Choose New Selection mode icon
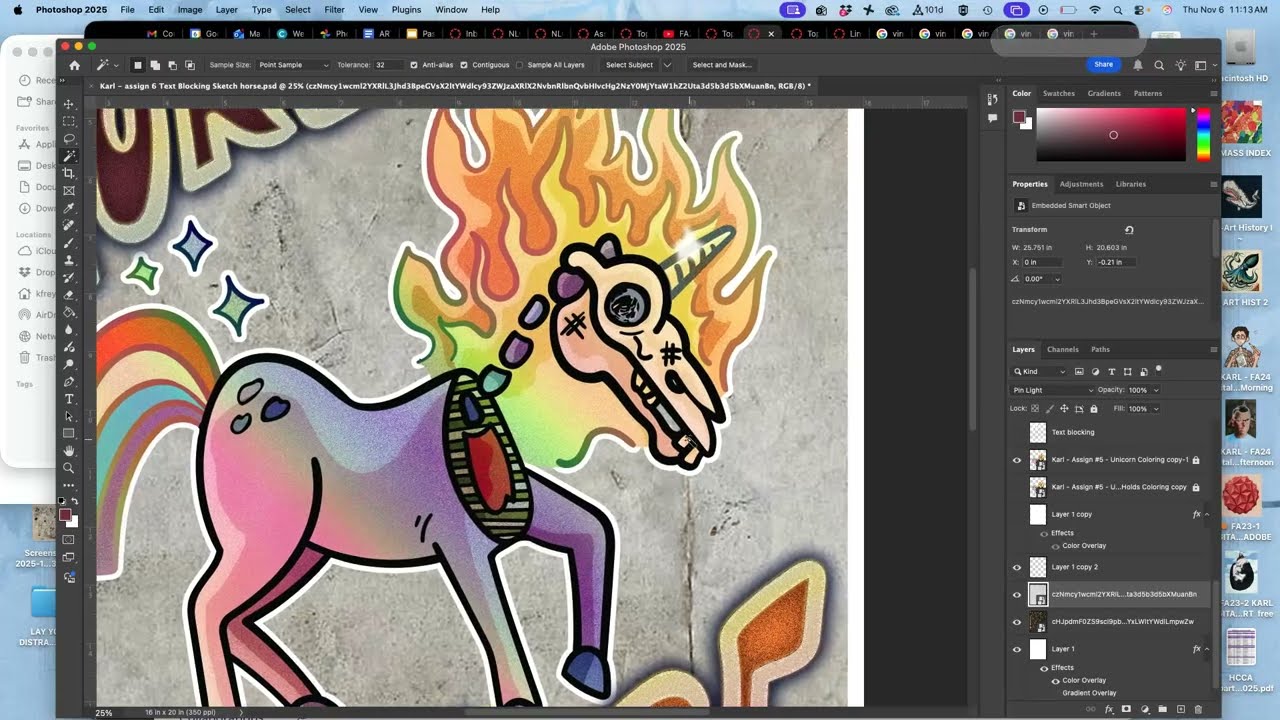Viewport: 1280px width, 720px height. click(x=138, y=65)
